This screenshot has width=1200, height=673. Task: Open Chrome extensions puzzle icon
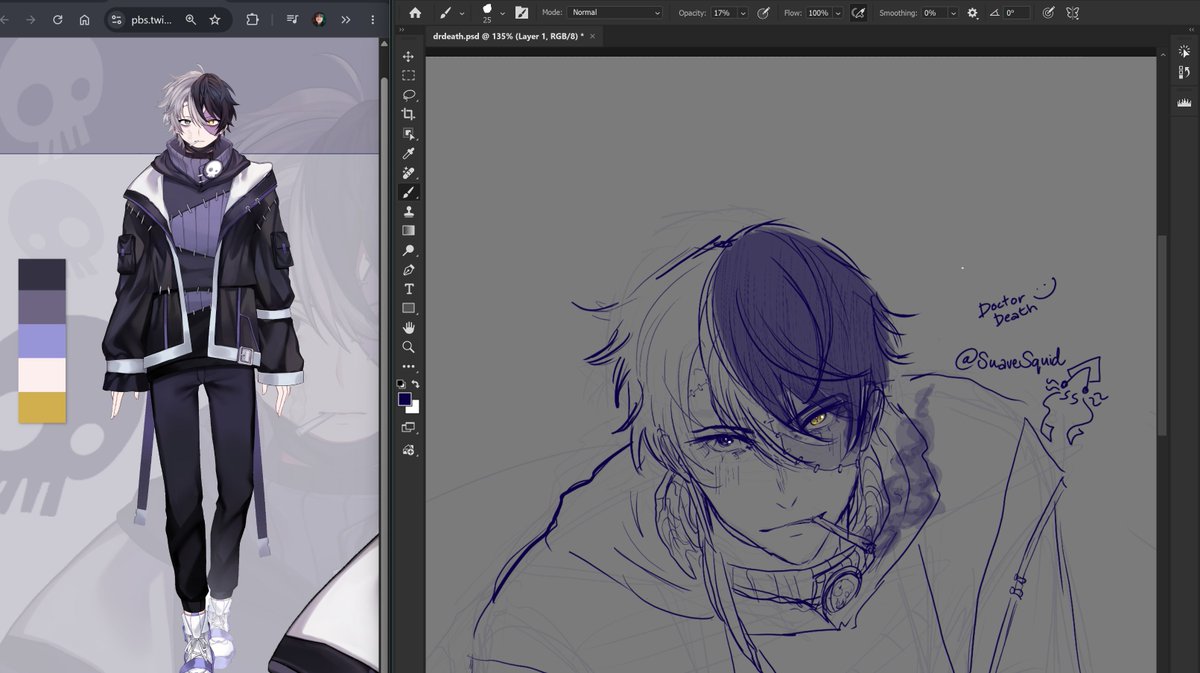pyautogui.click(x=252, y=19)
